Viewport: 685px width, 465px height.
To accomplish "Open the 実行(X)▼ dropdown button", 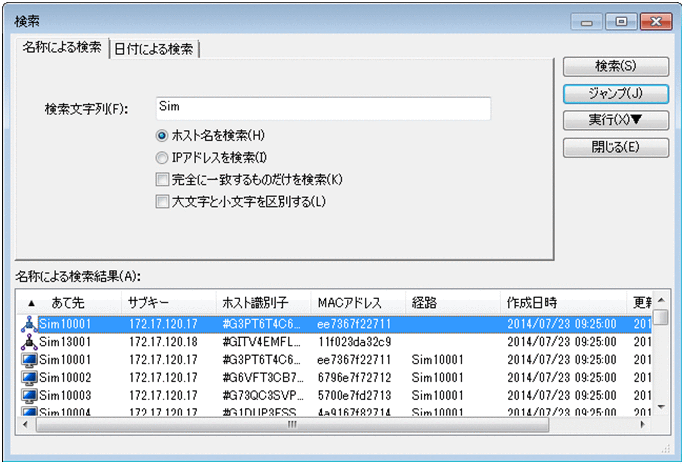I will coord(616,120).
